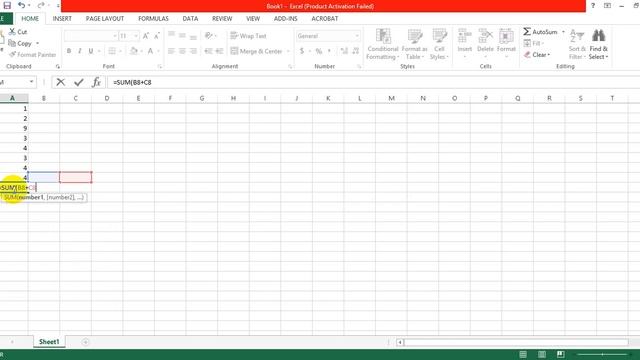
Task: Click the formula bar input field
Action: pos(373,82)
